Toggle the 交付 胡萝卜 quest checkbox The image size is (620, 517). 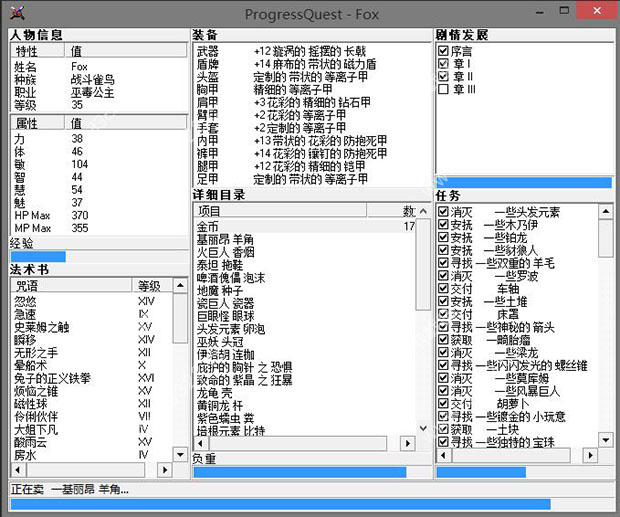click(x=444, y=405)
